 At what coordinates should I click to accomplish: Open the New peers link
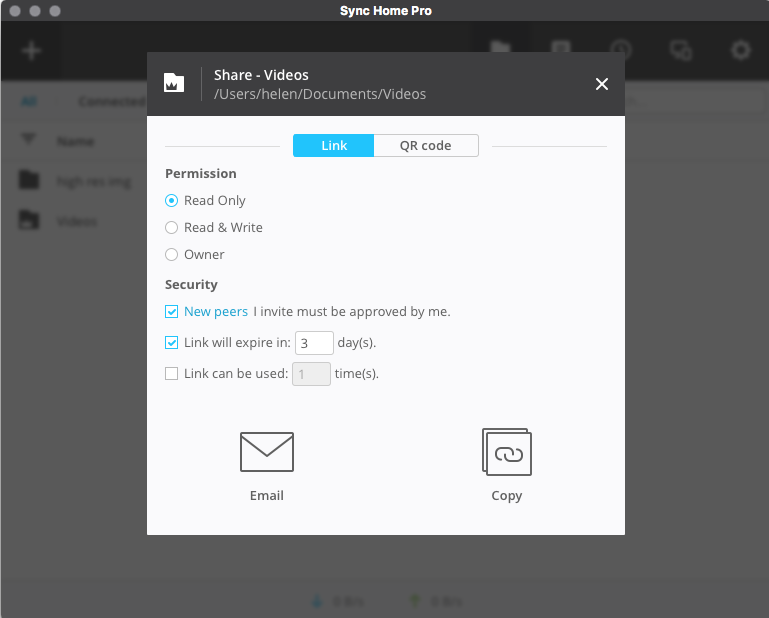pos(216,311)
